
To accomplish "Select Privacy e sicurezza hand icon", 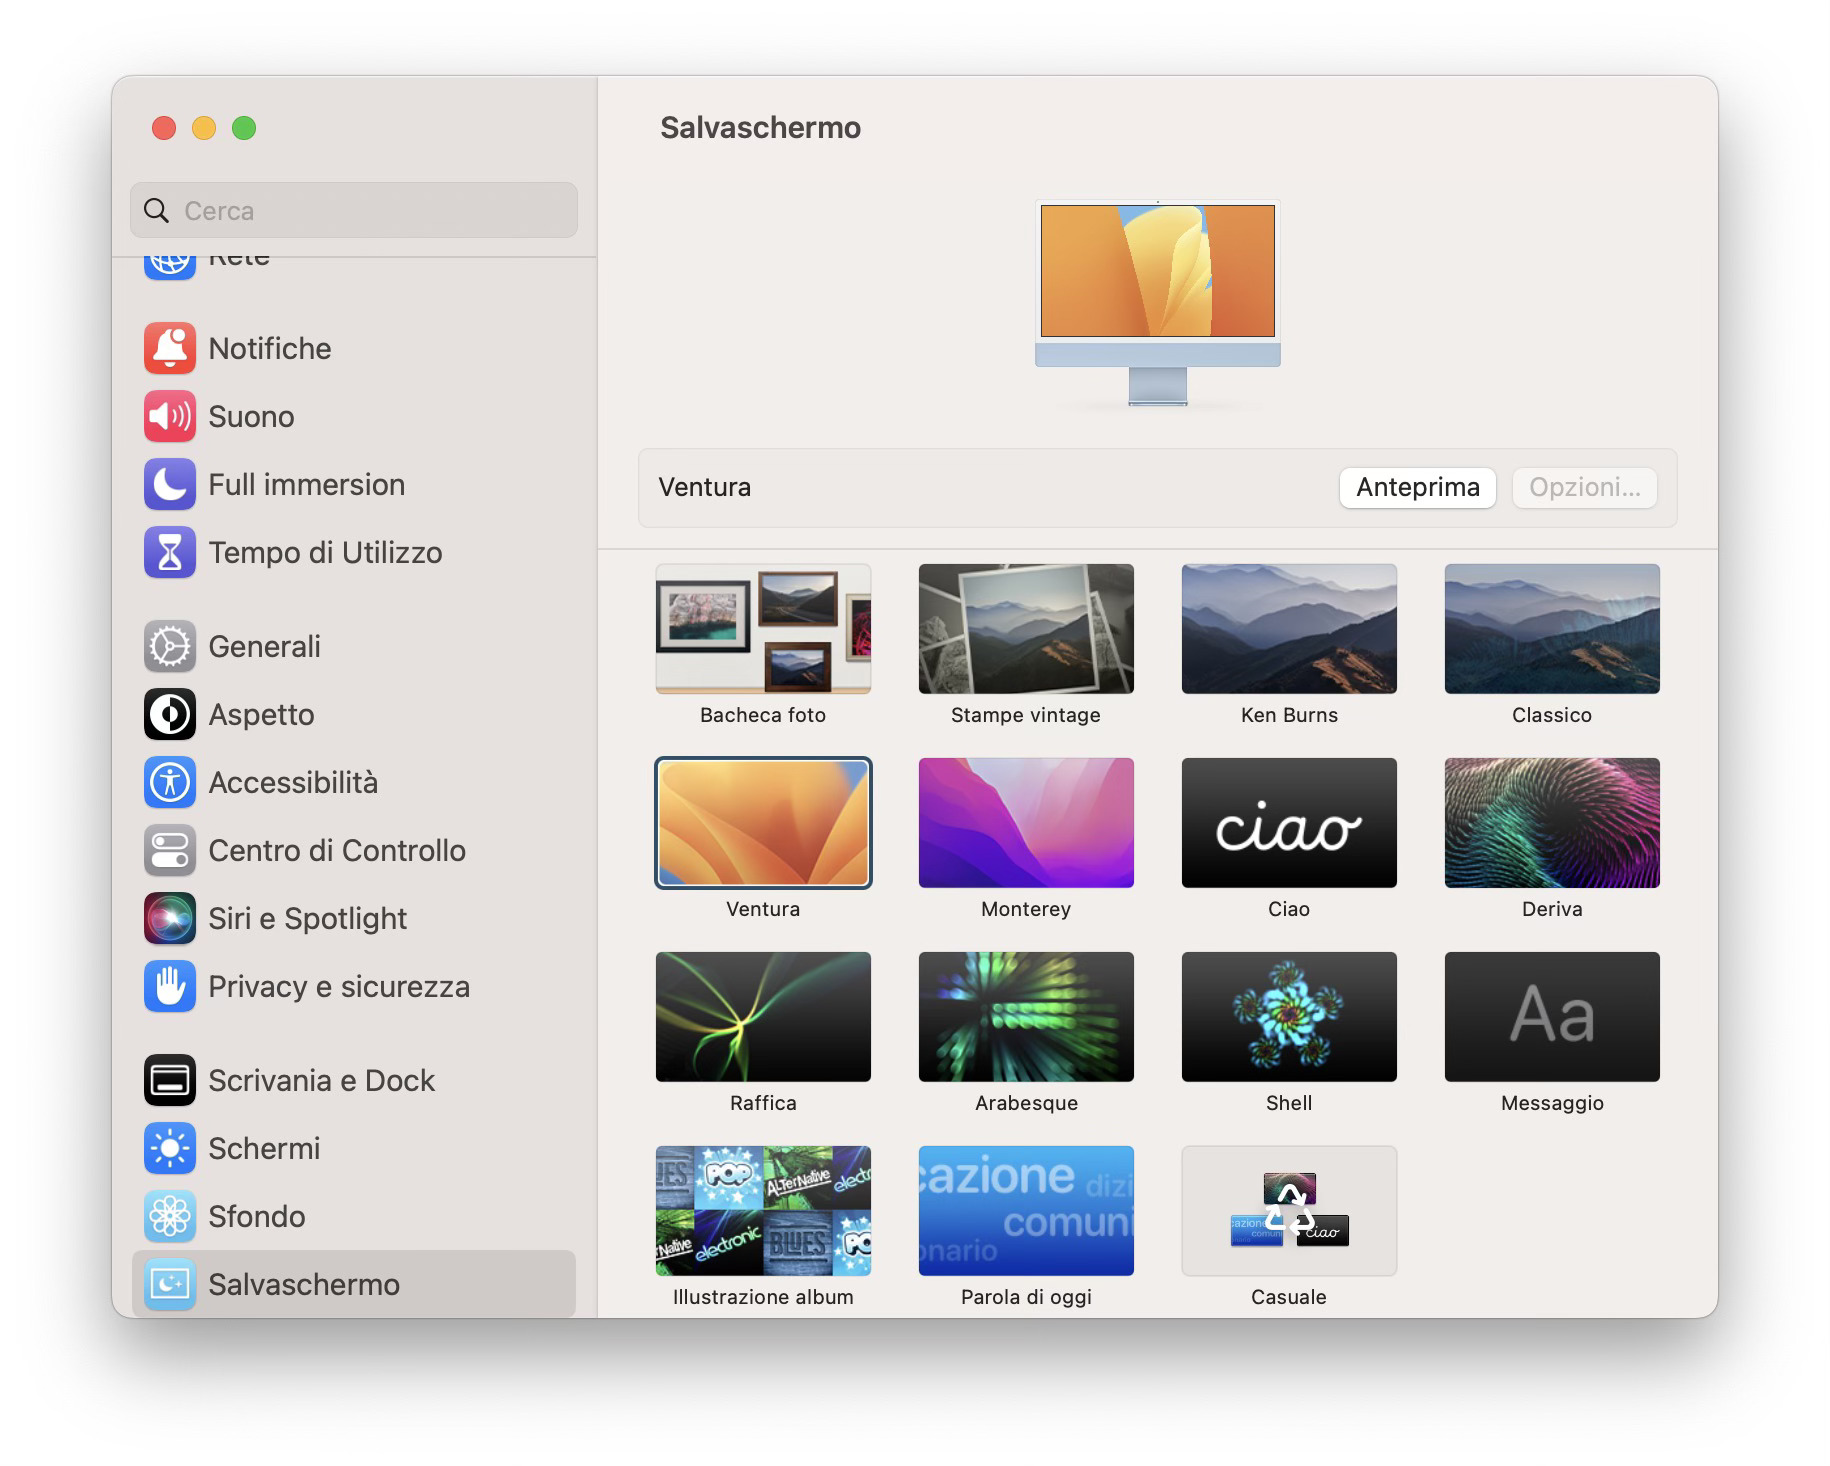I will [170, 987].
